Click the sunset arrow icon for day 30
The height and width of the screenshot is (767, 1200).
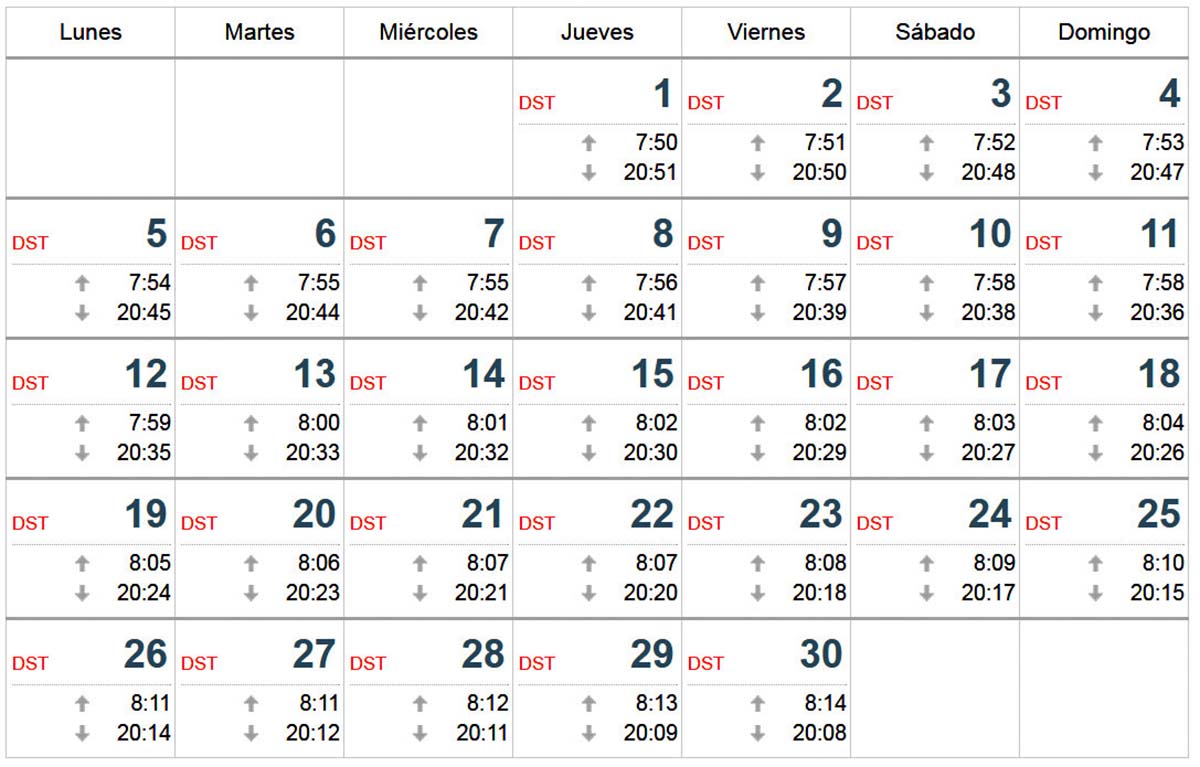(758, 732)
